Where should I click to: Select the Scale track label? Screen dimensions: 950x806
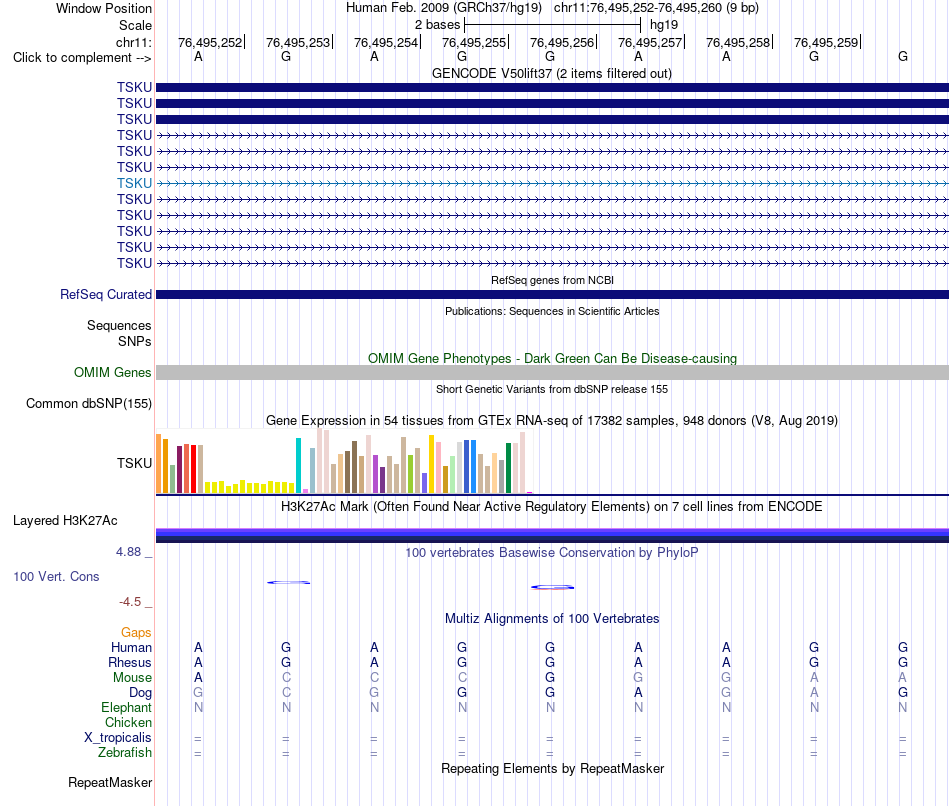(135, 25)
